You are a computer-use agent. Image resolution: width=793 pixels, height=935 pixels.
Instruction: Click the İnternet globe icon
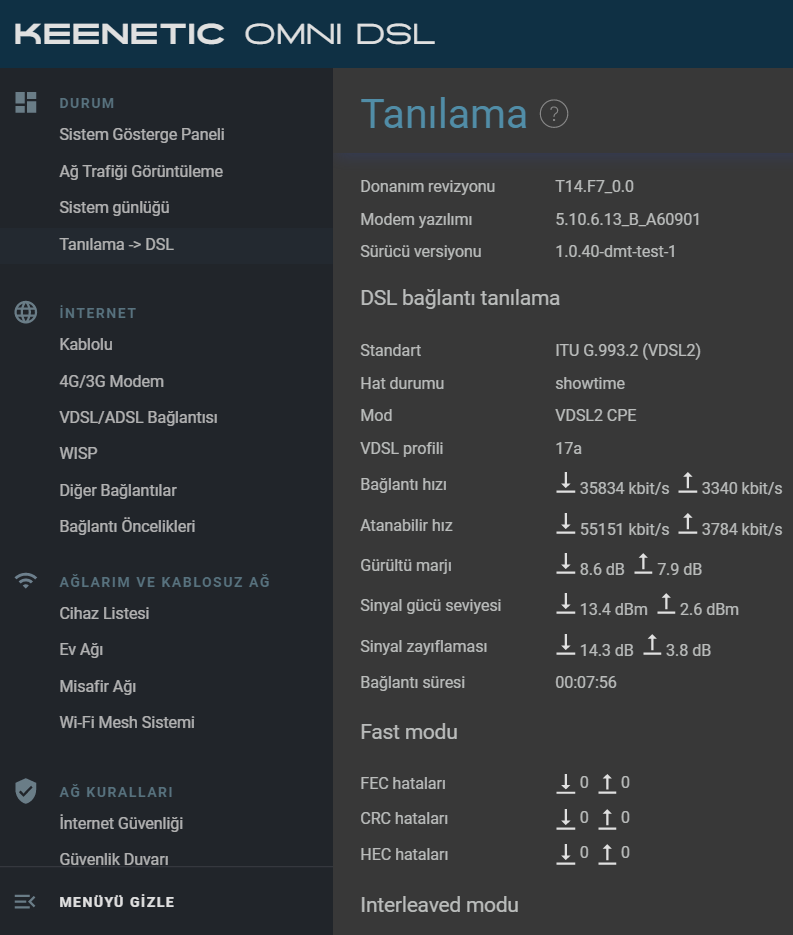coord(26,312)
